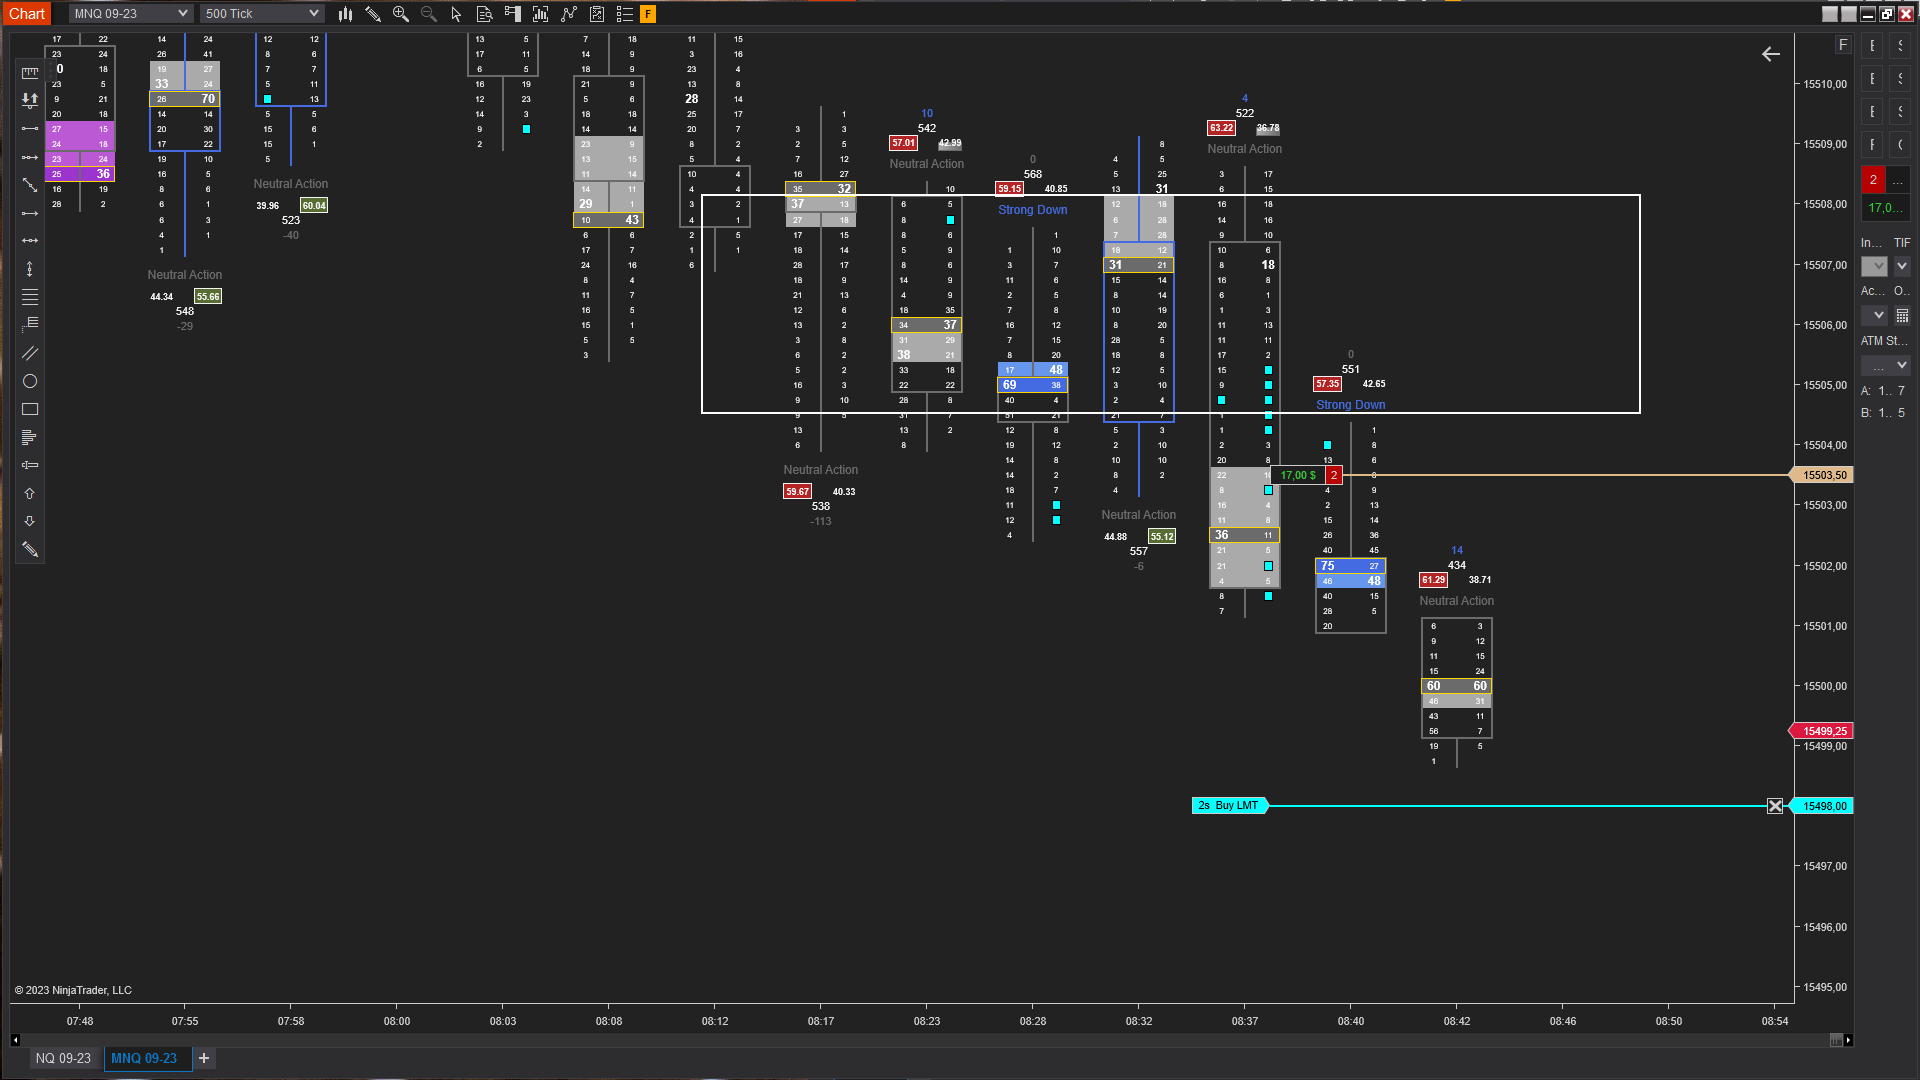Expand the instrument dropdown in chart trader
Image resolution: width=1920 pixels, height=1080 pixels.
tap(1875, 266)
